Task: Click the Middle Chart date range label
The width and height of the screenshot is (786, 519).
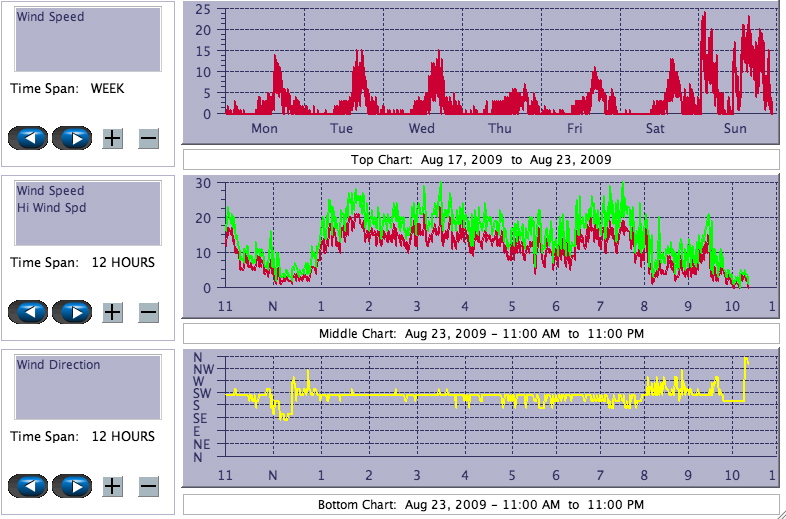Action: point(481,333)
